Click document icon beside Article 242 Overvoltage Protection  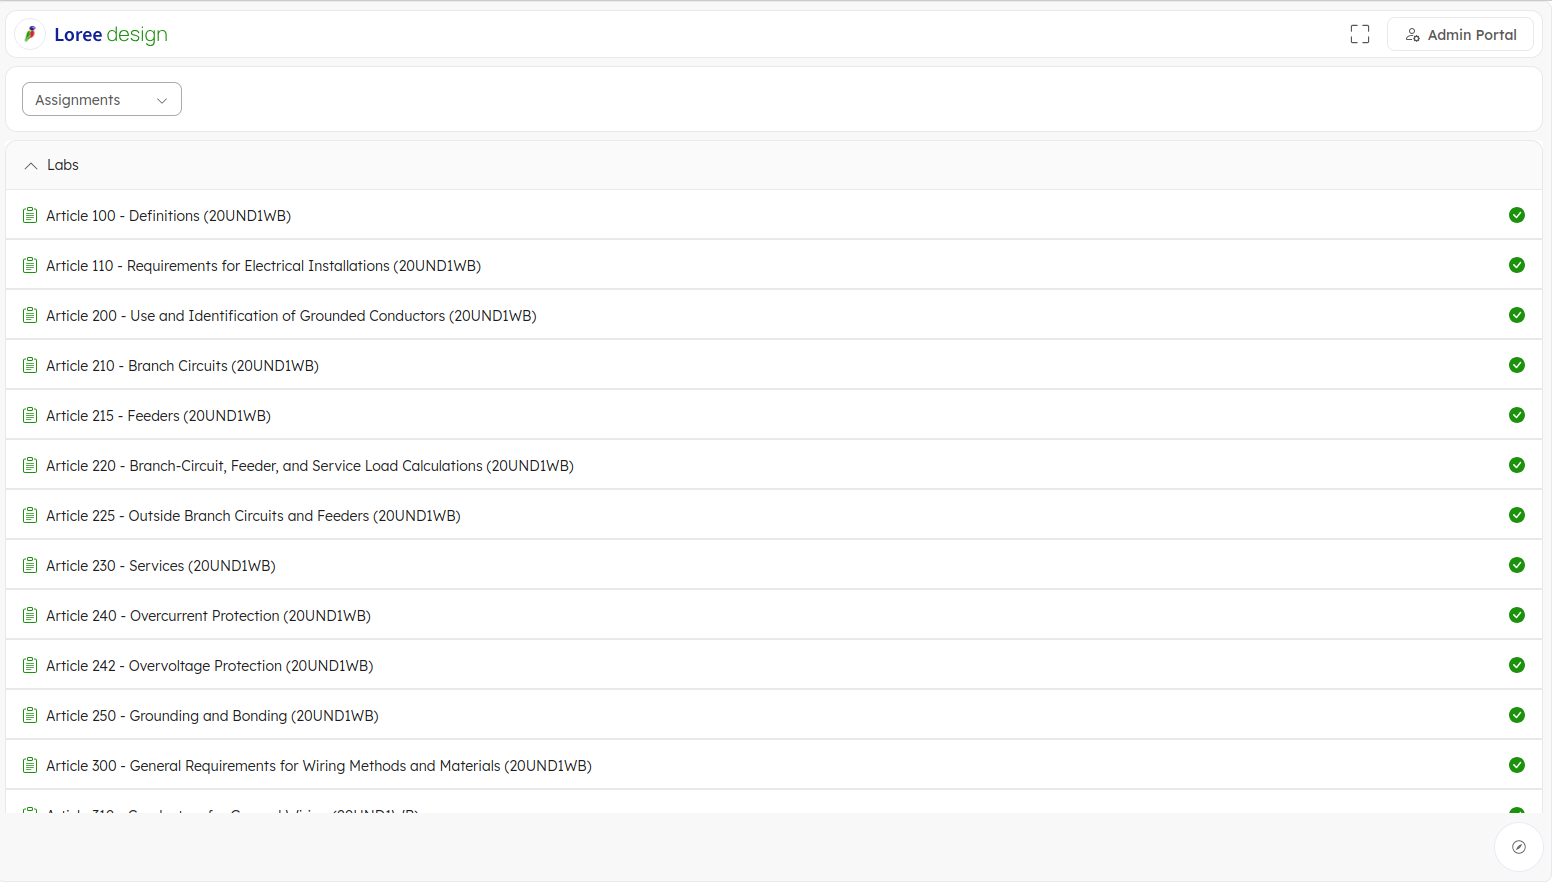(30, 665)
